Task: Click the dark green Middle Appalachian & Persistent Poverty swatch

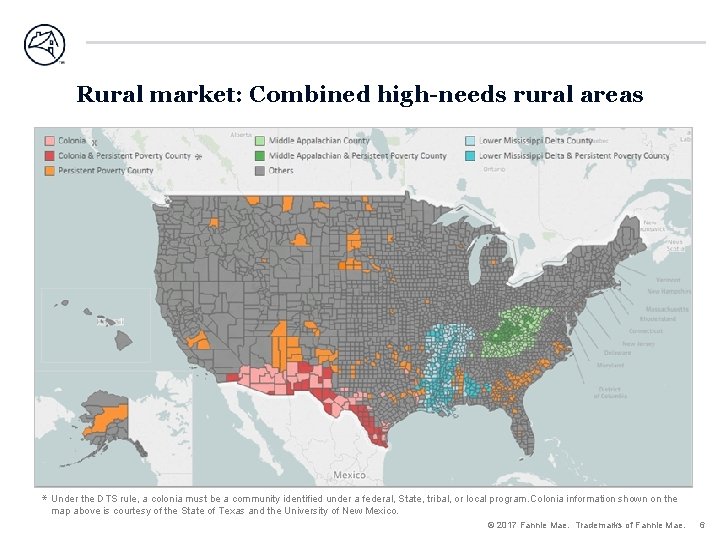Action: (260, 156)
